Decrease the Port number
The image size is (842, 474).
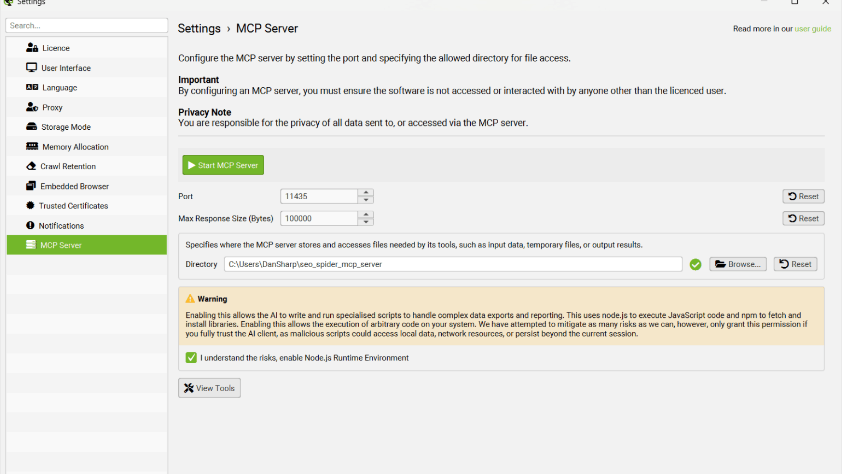366,200
